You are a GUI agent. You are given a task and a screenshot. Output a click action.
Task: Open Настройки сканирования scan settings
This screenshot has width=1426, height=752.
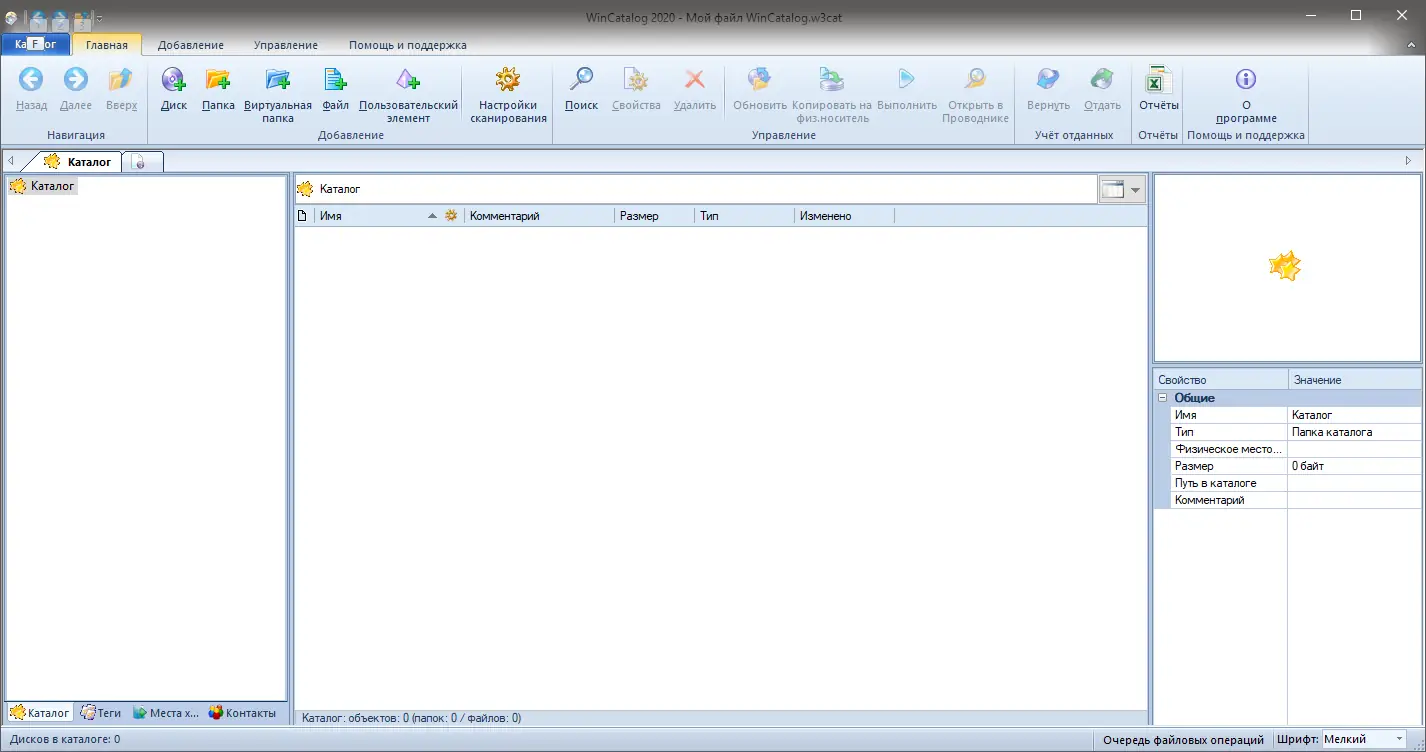point(508,95)
